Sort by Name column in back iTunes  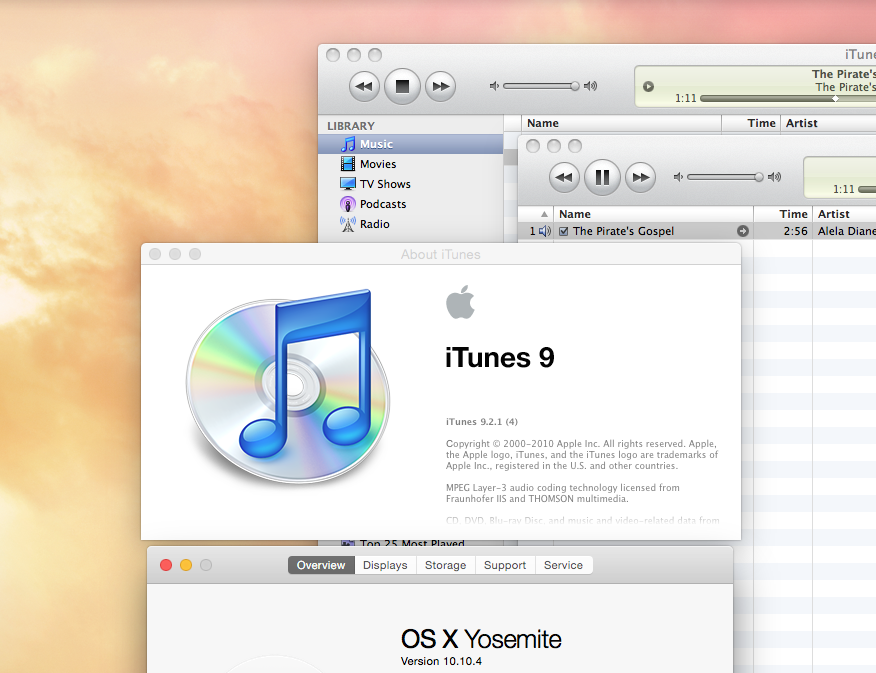pyautogui.click(x=621, y=123)
